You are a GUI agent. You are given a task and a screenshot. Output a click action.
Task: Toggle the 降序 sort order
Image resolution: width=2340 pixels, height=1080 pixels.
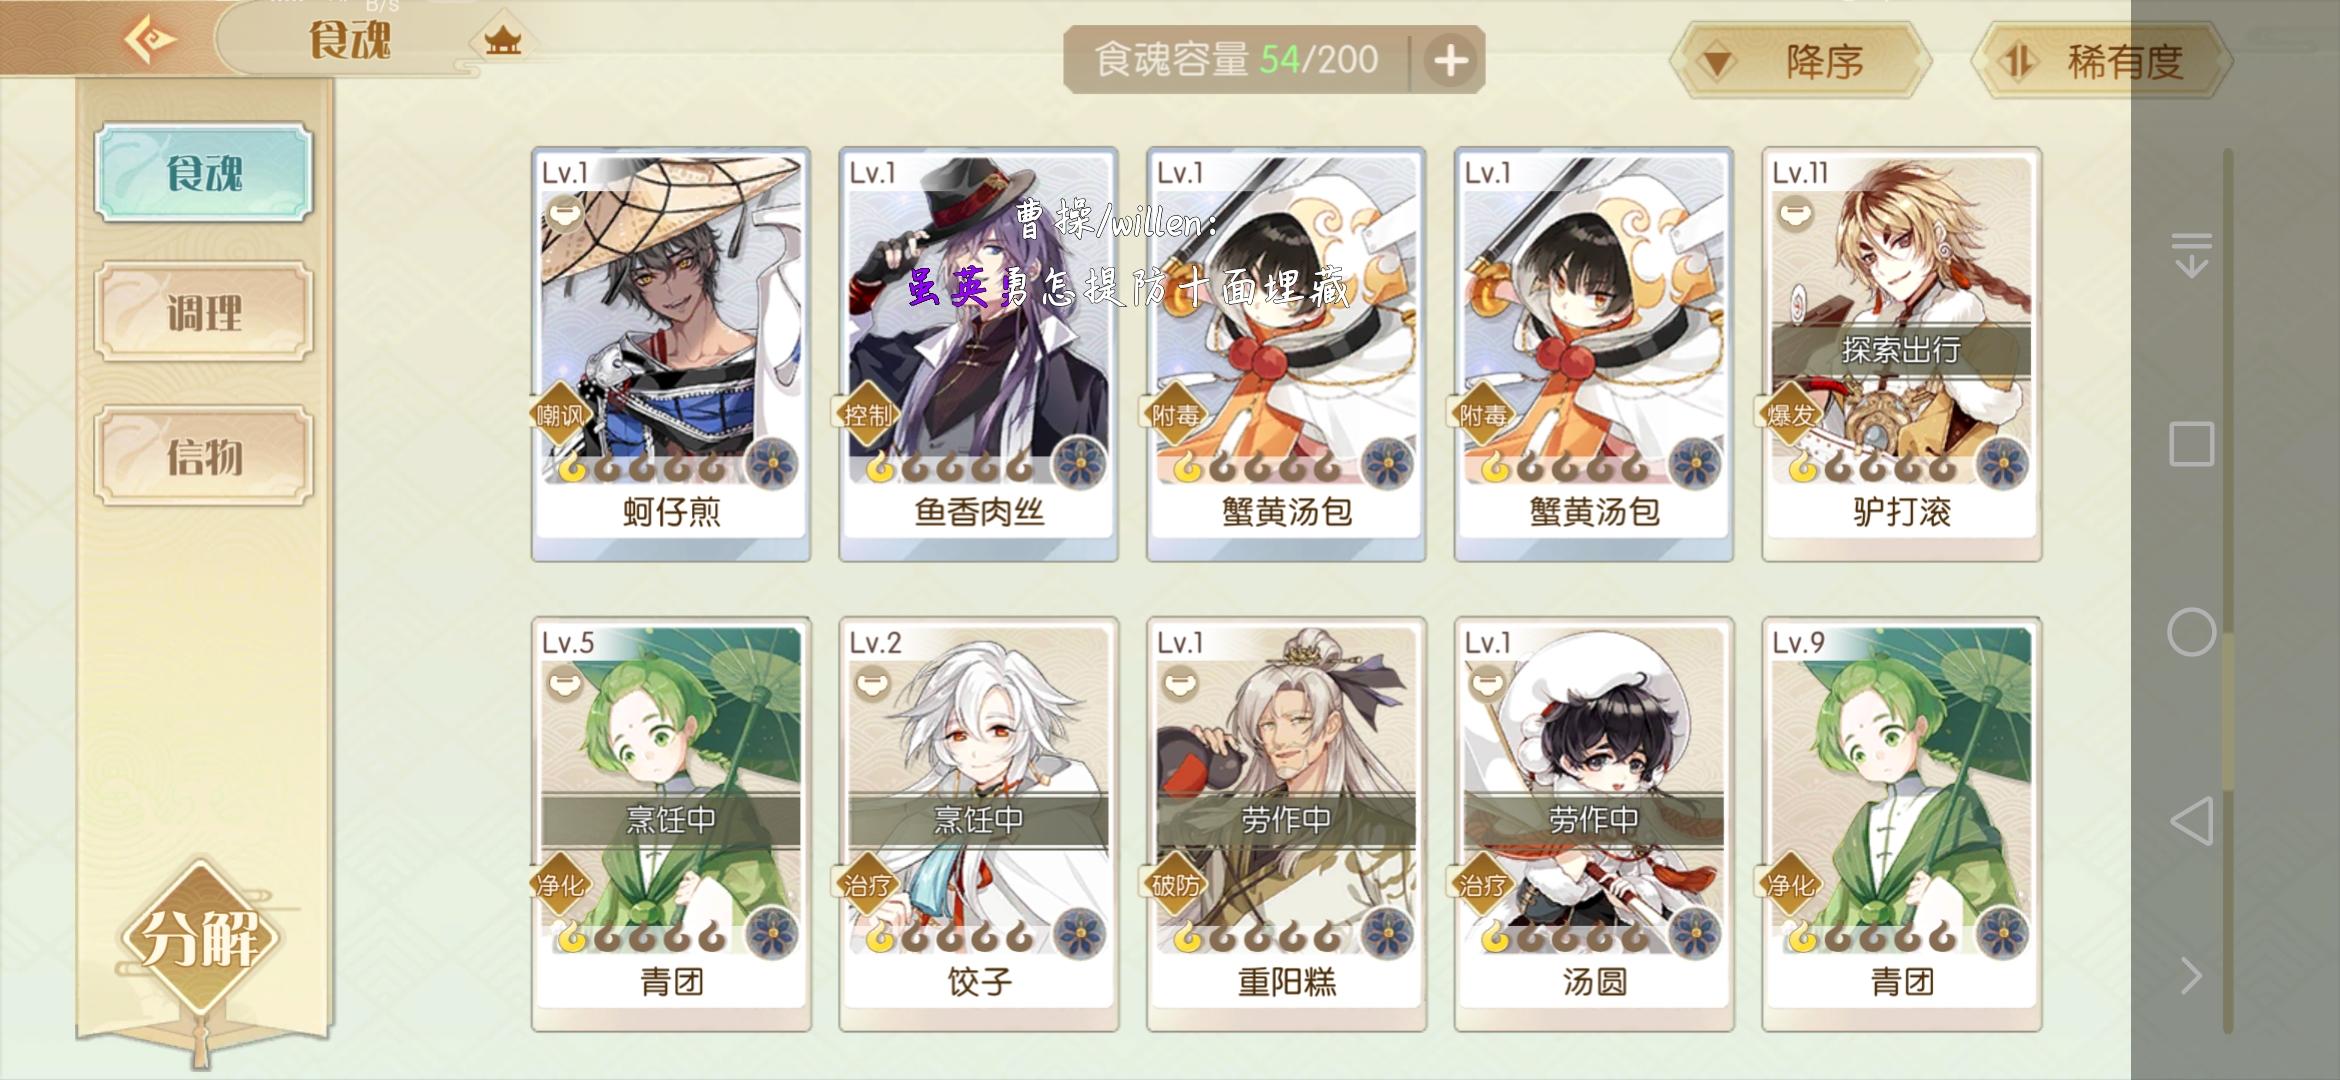click(1800, 62)
